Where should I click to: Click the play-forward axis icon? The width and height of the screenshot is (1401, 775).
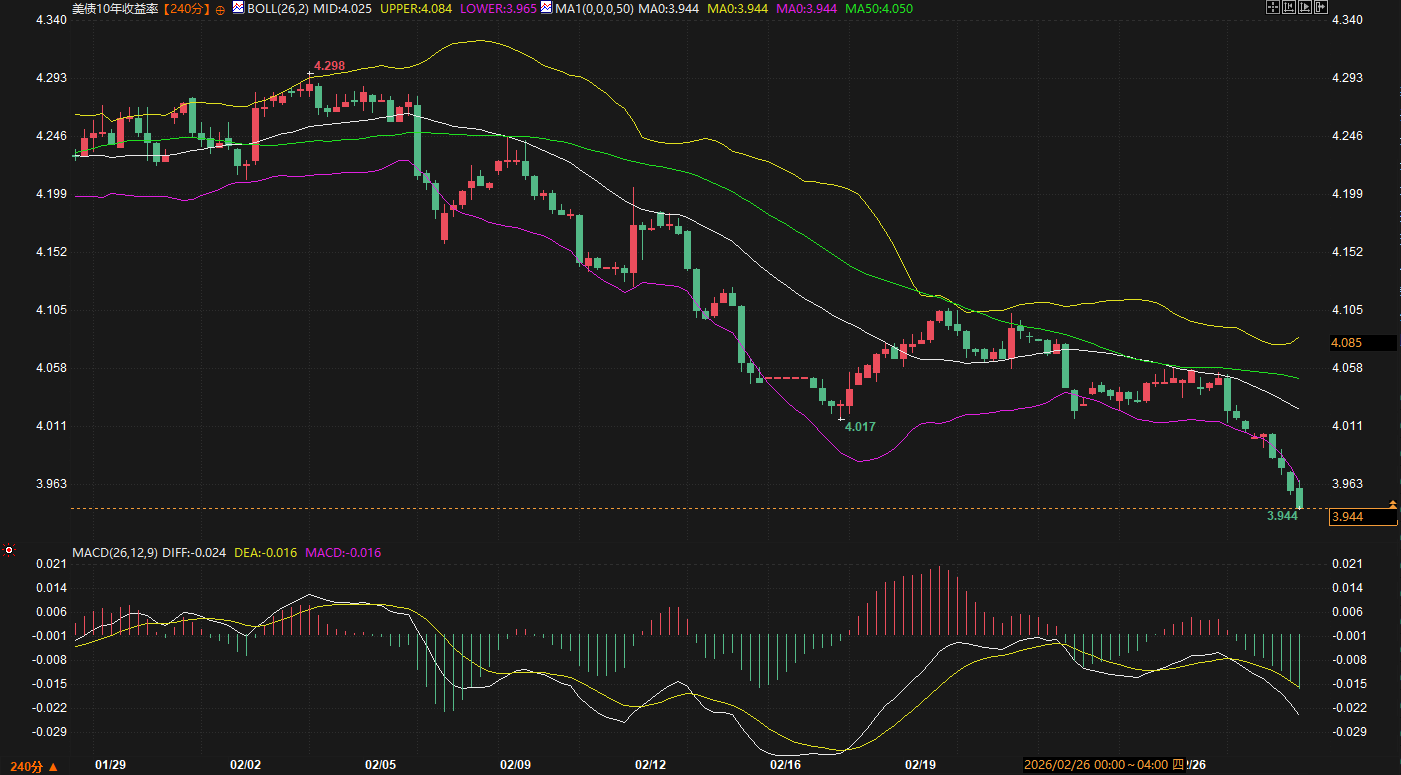point(1305,7)
